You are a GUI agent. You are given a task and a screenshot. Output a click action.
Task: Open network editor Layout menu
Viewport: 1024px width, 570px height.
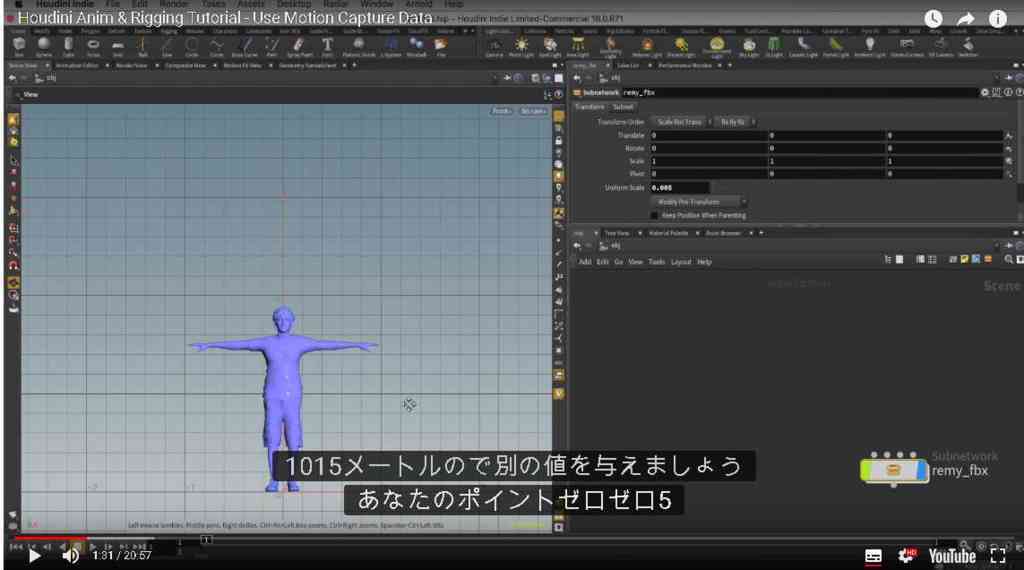click(681, 262)
